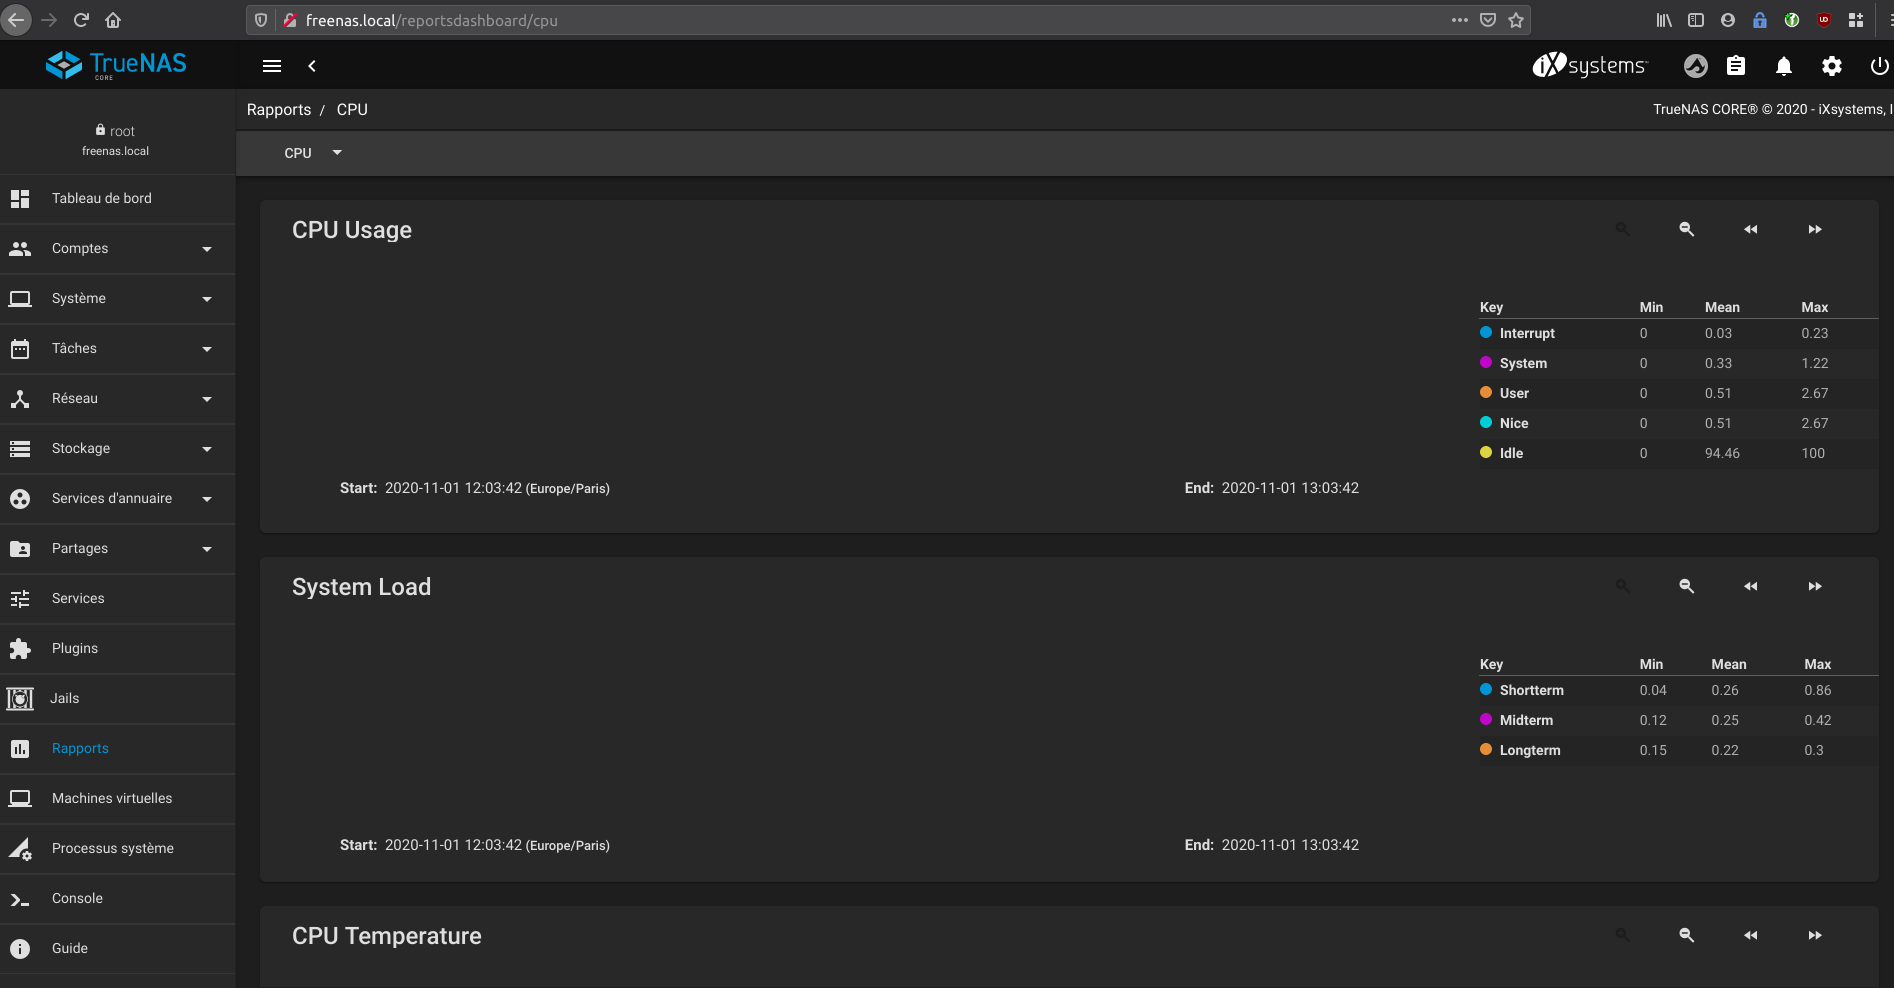
Task: Open the CPU report selector dropdown
Action: point(313,153)
